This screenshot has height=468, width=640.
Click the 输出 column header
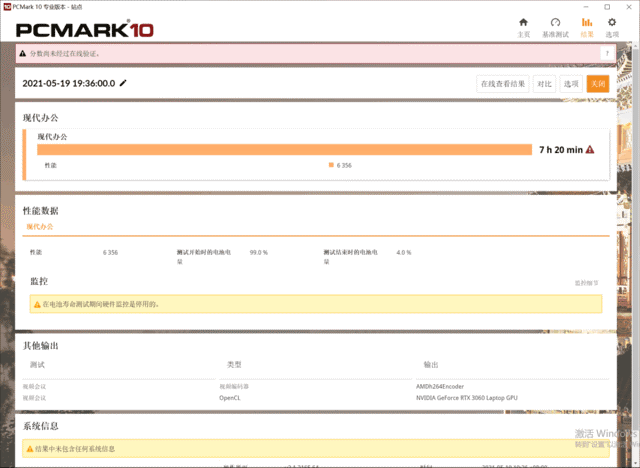pos(431,365)
